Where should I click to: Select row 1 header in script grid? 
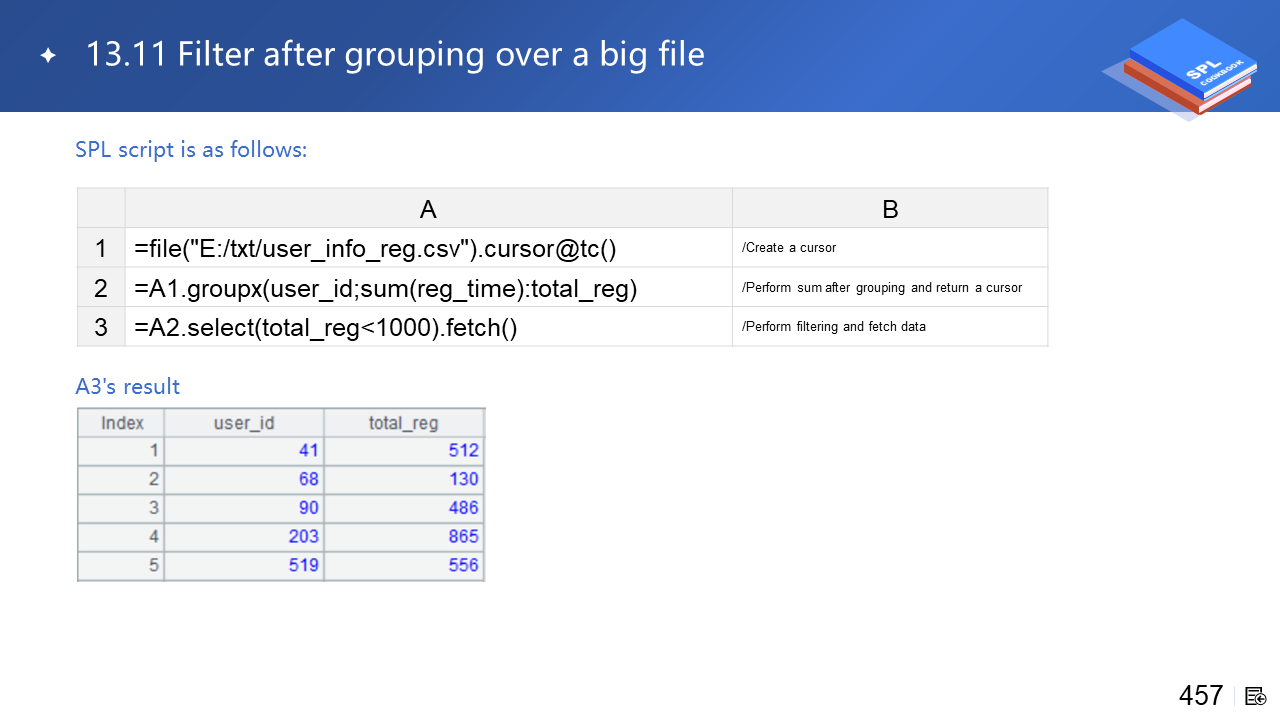coord(101,248)
